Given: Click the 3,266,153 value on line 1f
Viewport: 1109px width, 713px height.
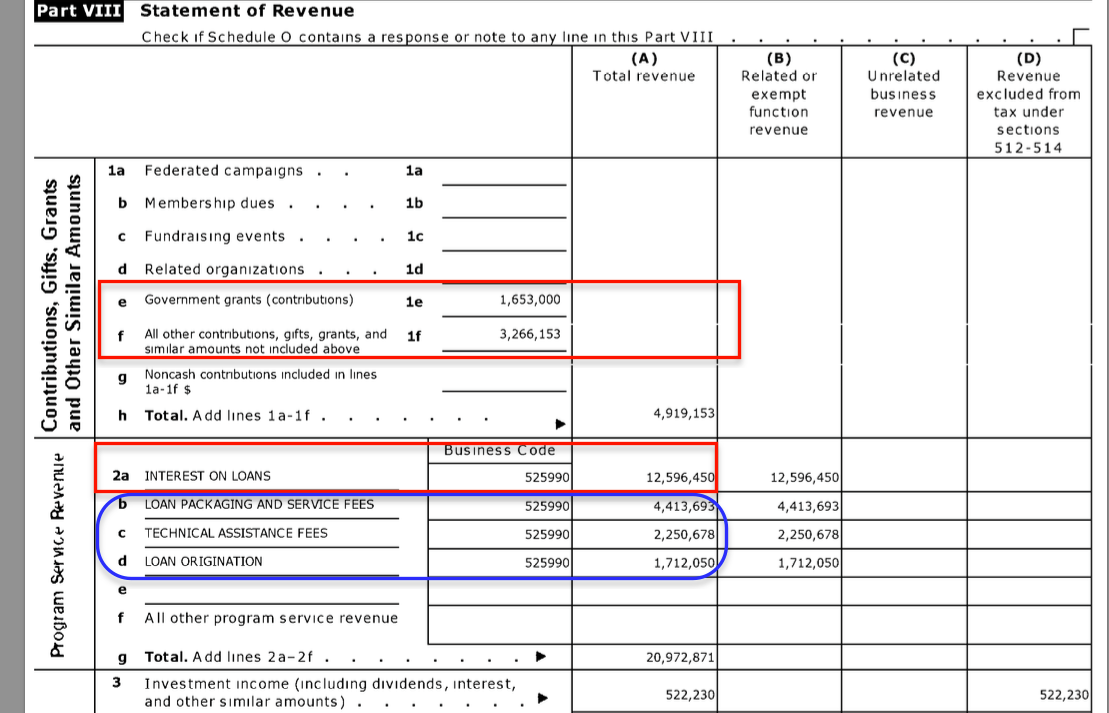Looking at the screenshot, I should pyautogui.click(x=530, y=335).
